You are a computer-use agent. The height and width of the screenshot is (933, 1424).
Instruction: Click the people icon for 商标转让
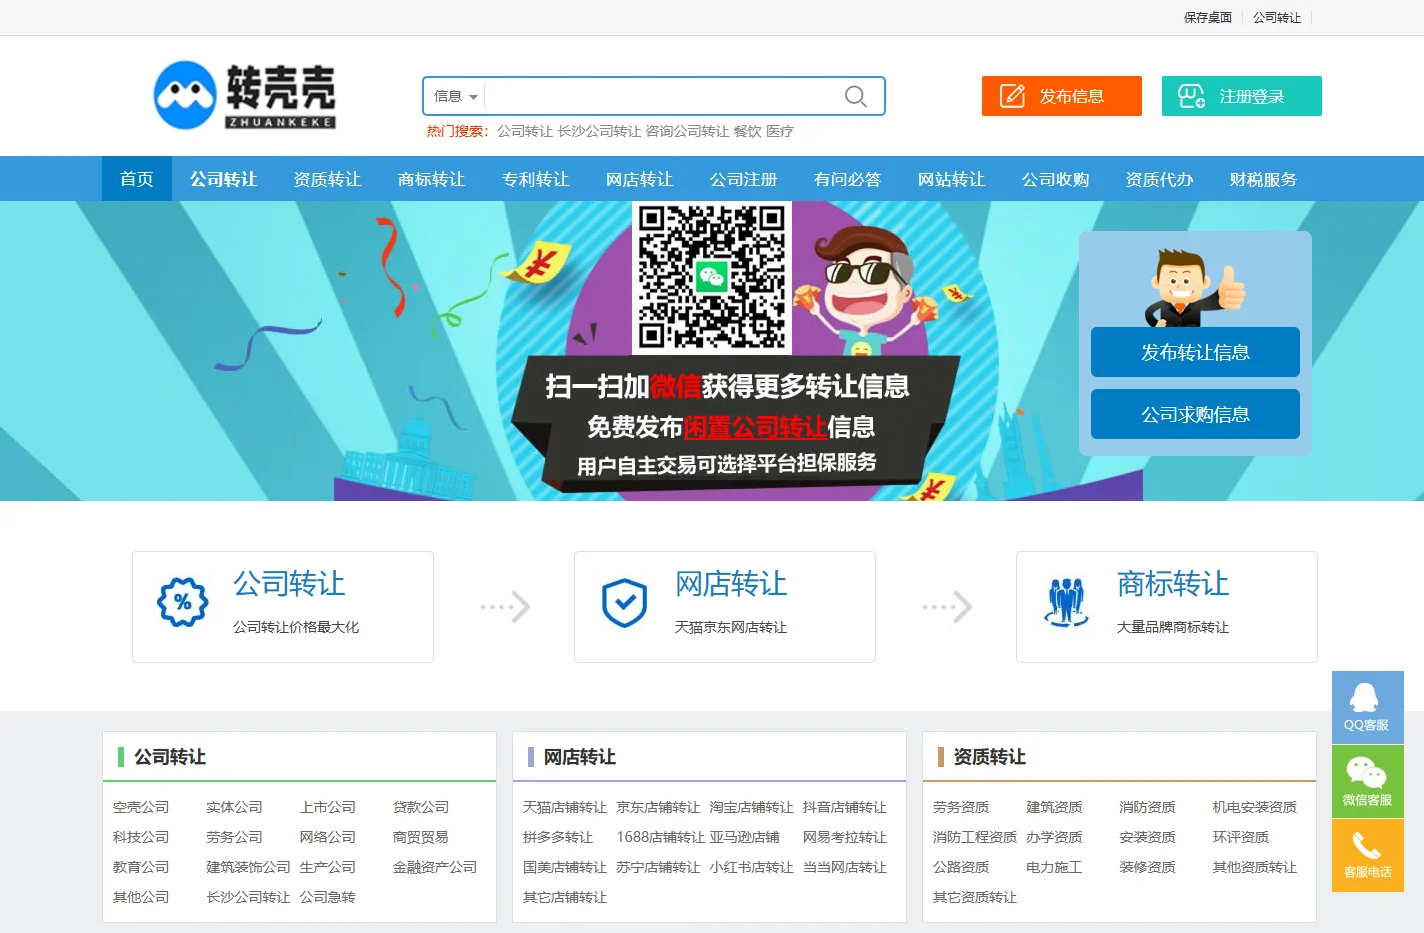point(1066,603)
